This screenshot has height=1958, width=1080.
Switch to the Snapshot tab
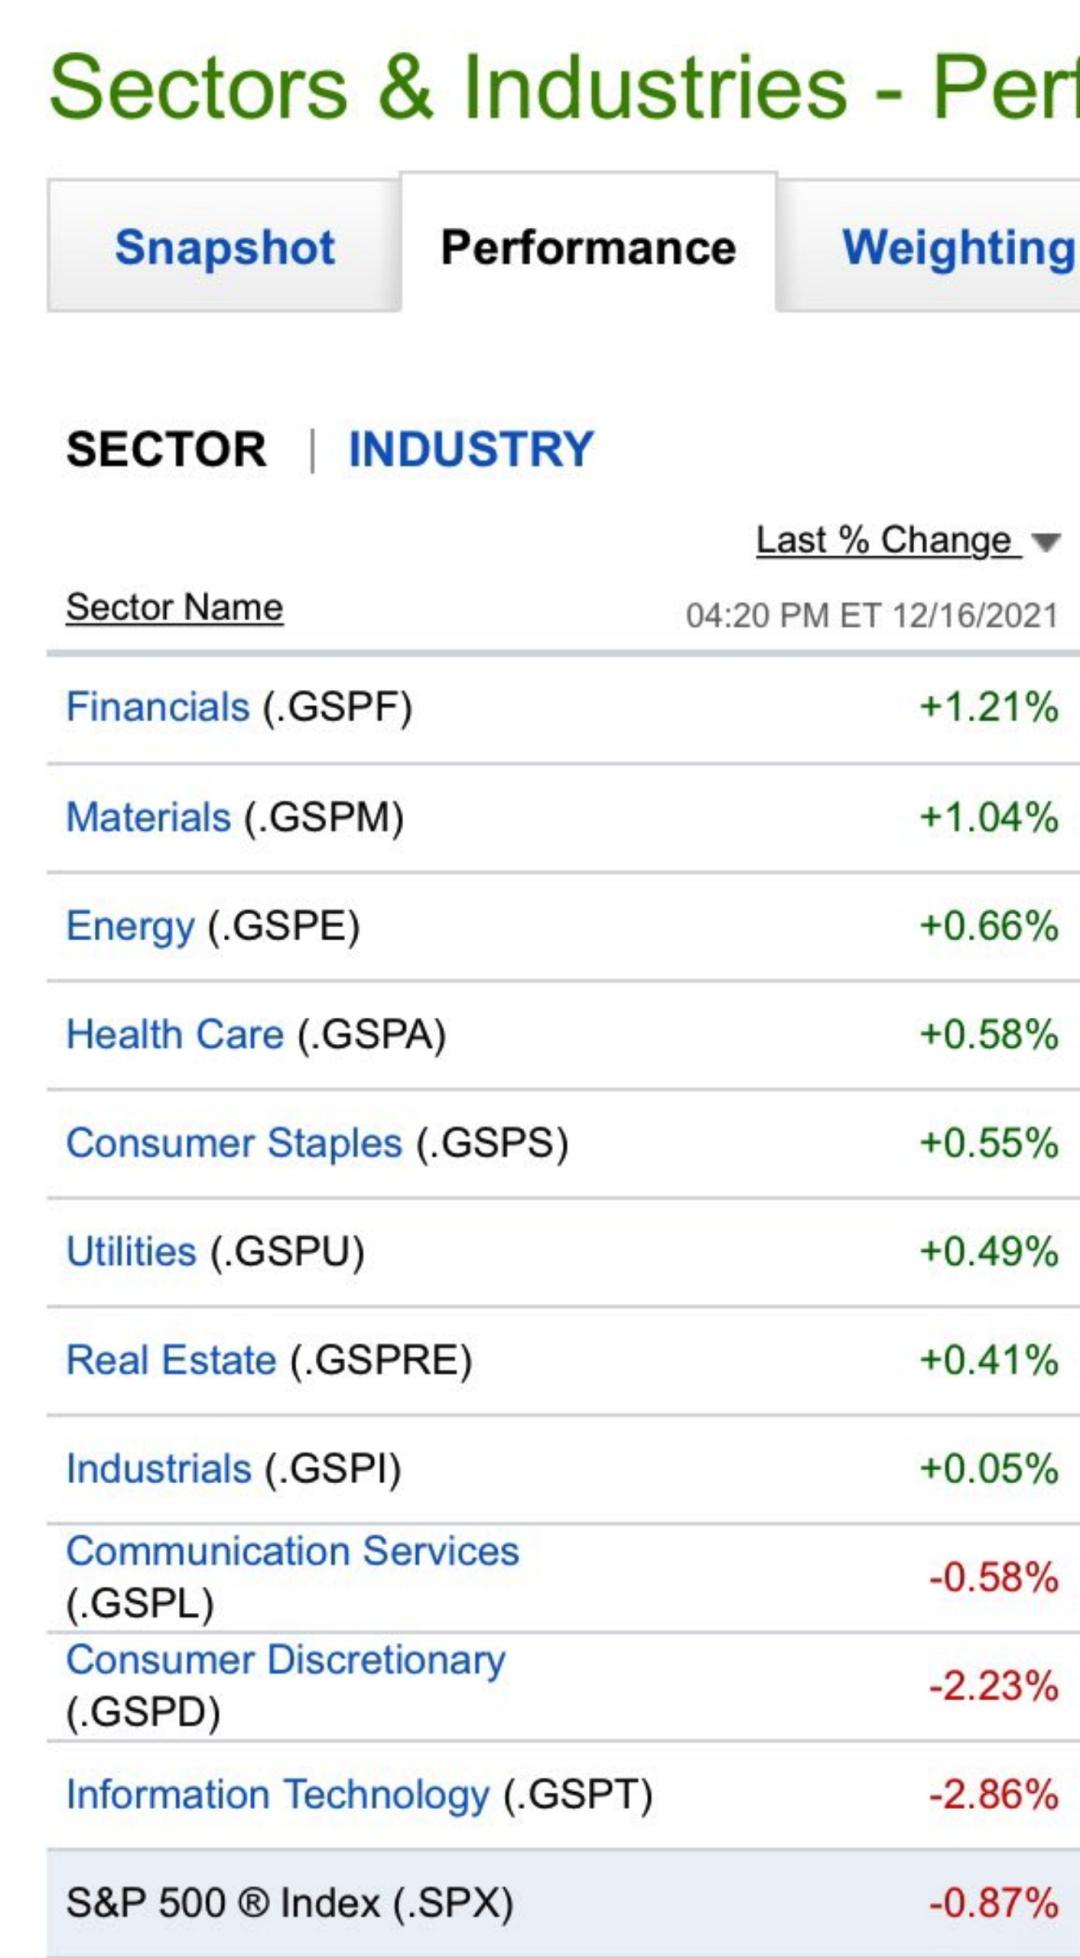click(x=225, y=248)
